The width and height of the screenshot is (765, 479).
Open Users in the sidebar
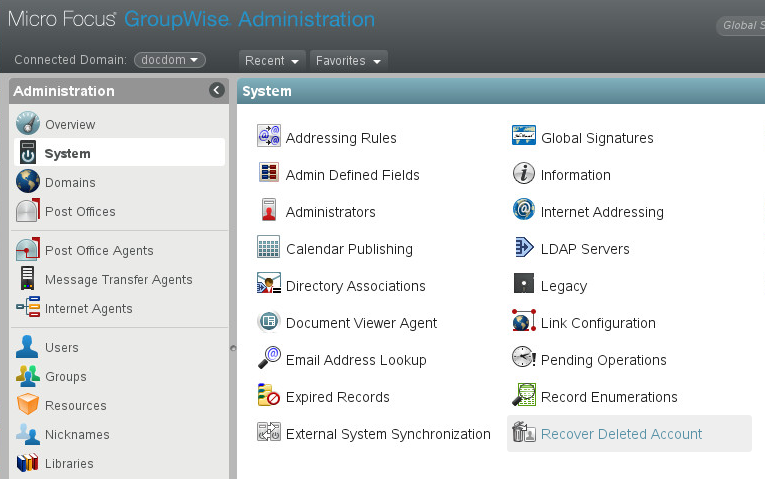62,348
